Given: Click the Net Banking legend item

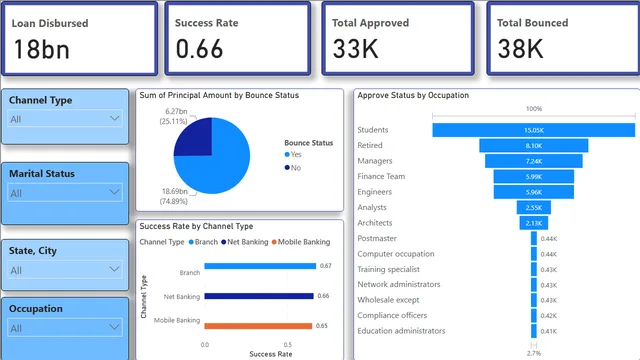Looking at the screenshot, I should tap(244, 242).
